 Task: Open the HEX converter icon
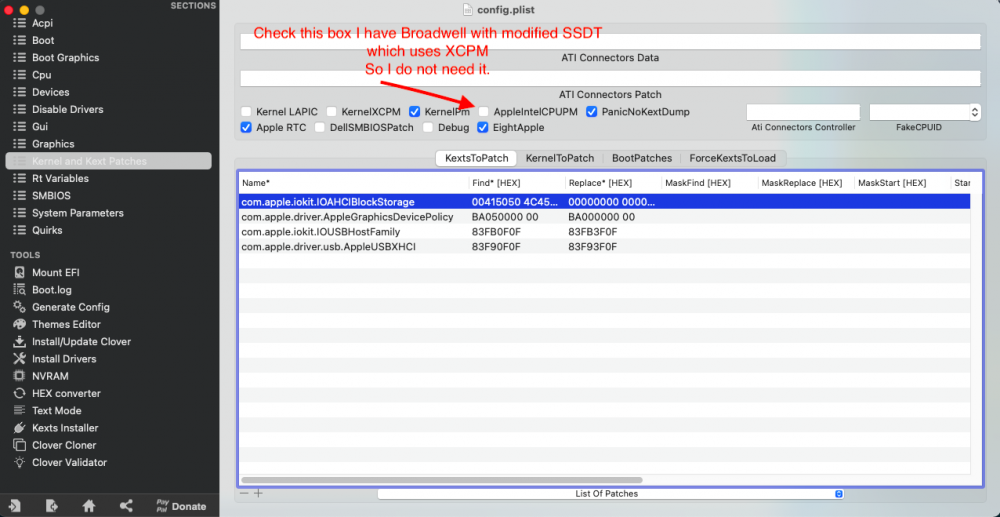point(20,393)
